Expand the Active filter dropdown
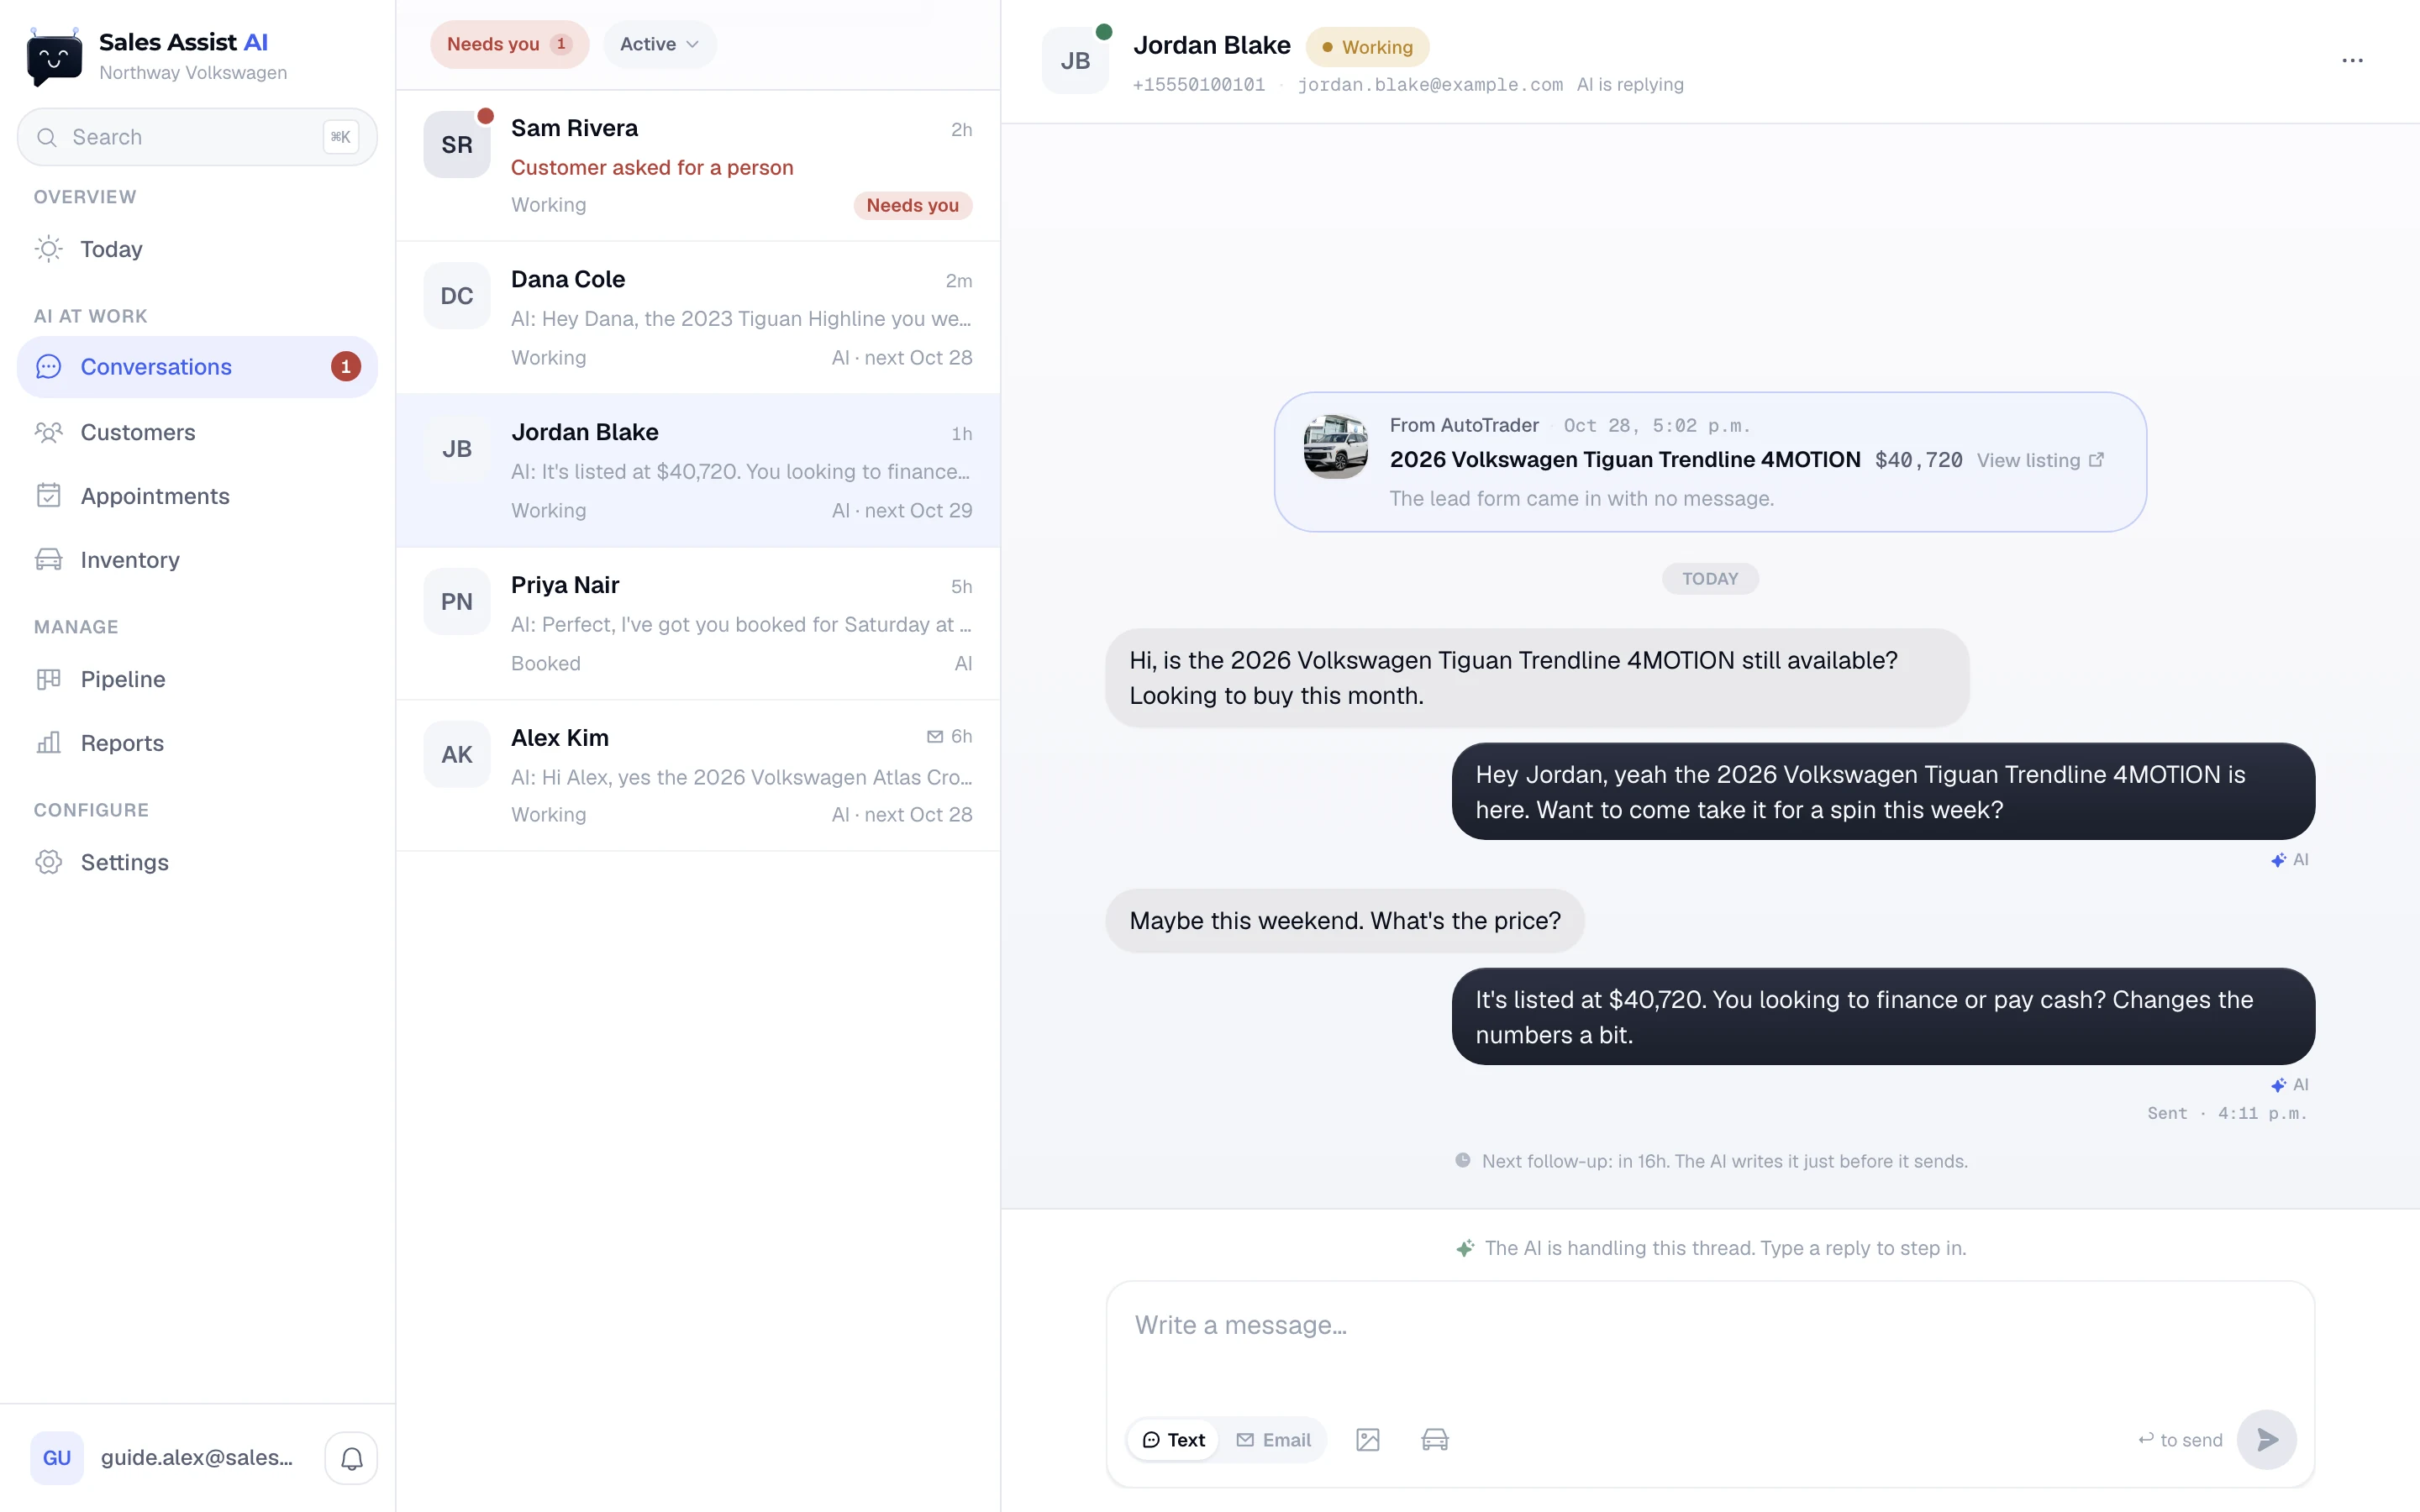Screen dimensions: 2420x1512 coord(659,44)
